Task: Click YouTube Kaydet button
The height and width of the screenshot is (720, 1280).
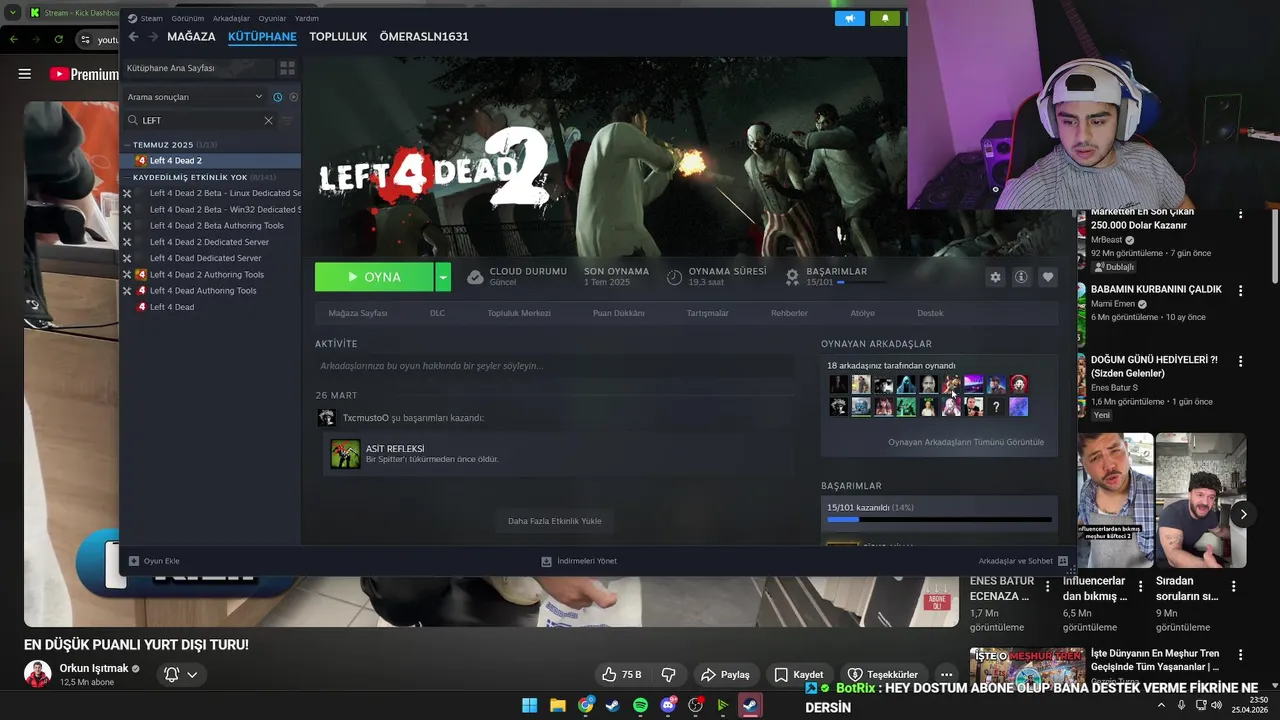Action: 798,674
